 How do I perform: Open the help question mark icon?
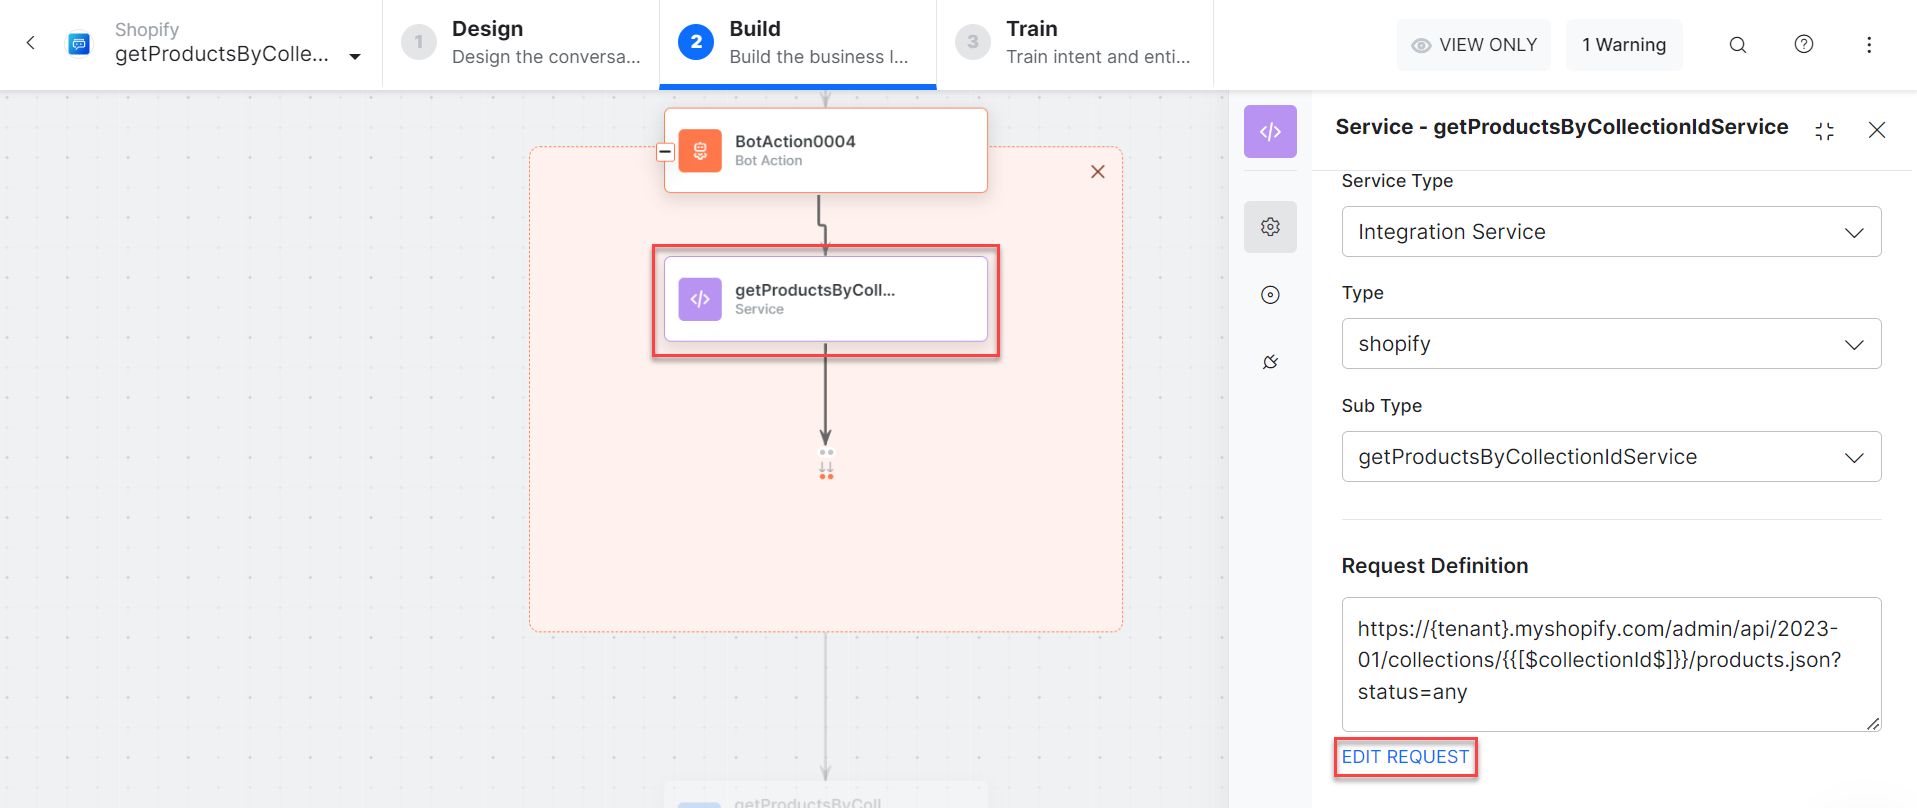coord(1804,44)
